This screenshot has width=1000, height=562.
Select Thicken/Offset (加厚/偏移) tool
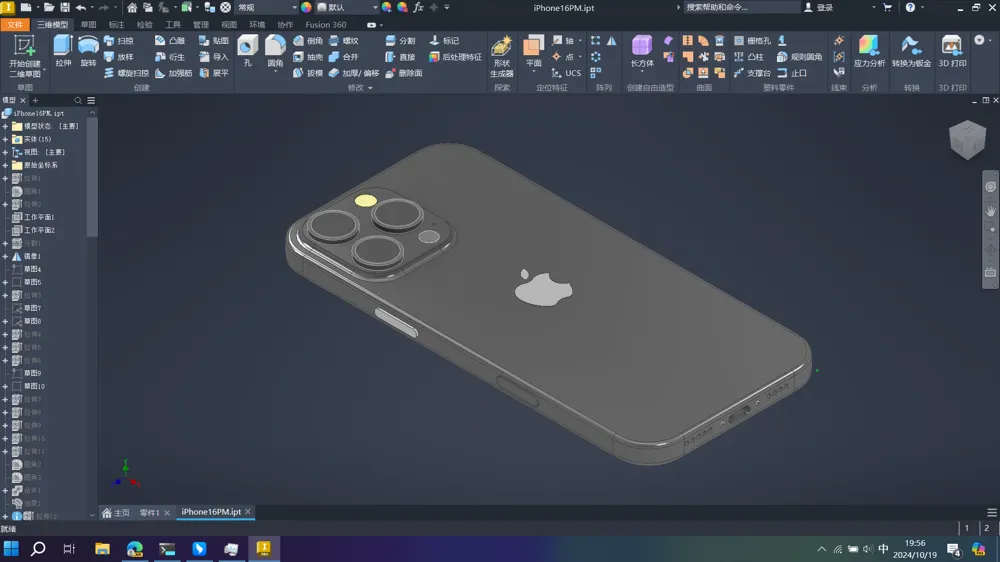[354, 73]
